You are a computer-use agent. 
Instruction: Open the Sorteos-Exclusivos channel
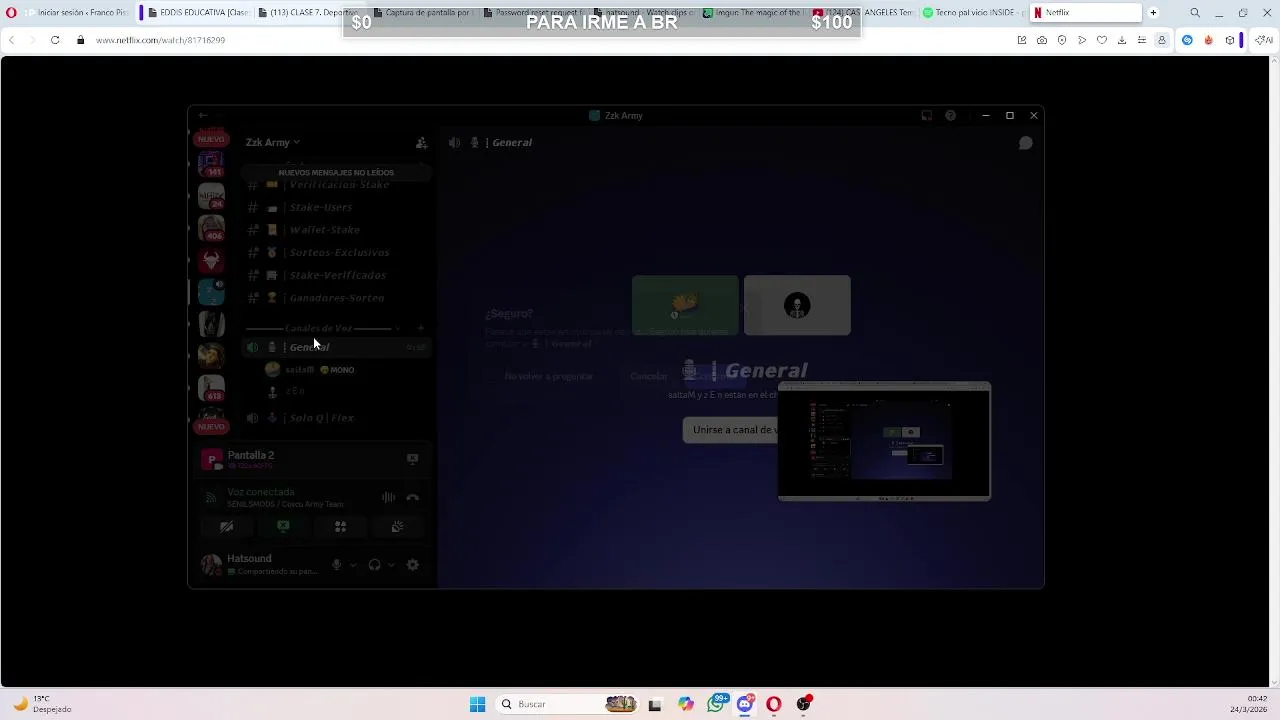click(x=338, y=253)
